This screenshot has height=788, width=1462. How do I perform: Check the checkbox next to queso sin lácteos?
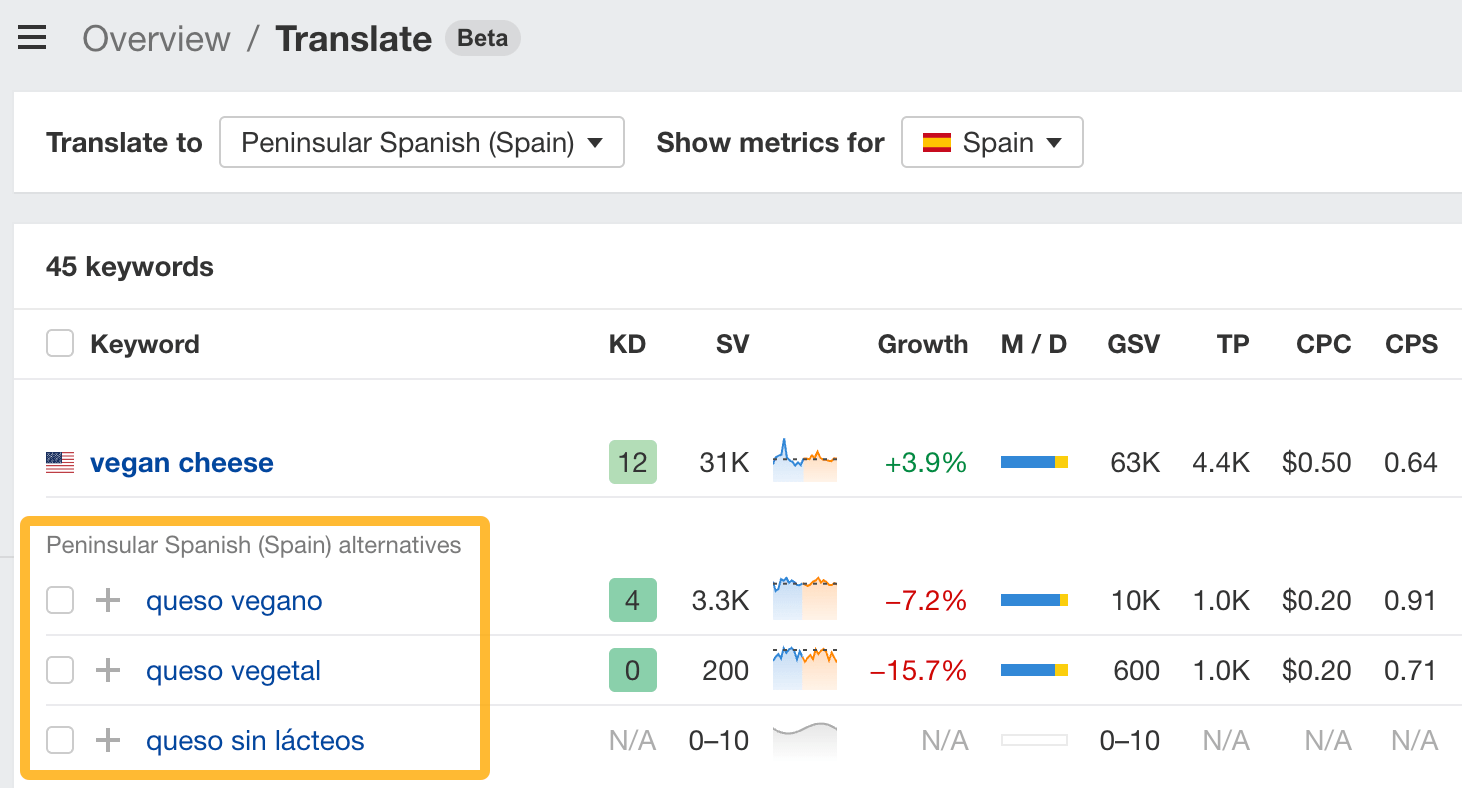pos(59,740)
